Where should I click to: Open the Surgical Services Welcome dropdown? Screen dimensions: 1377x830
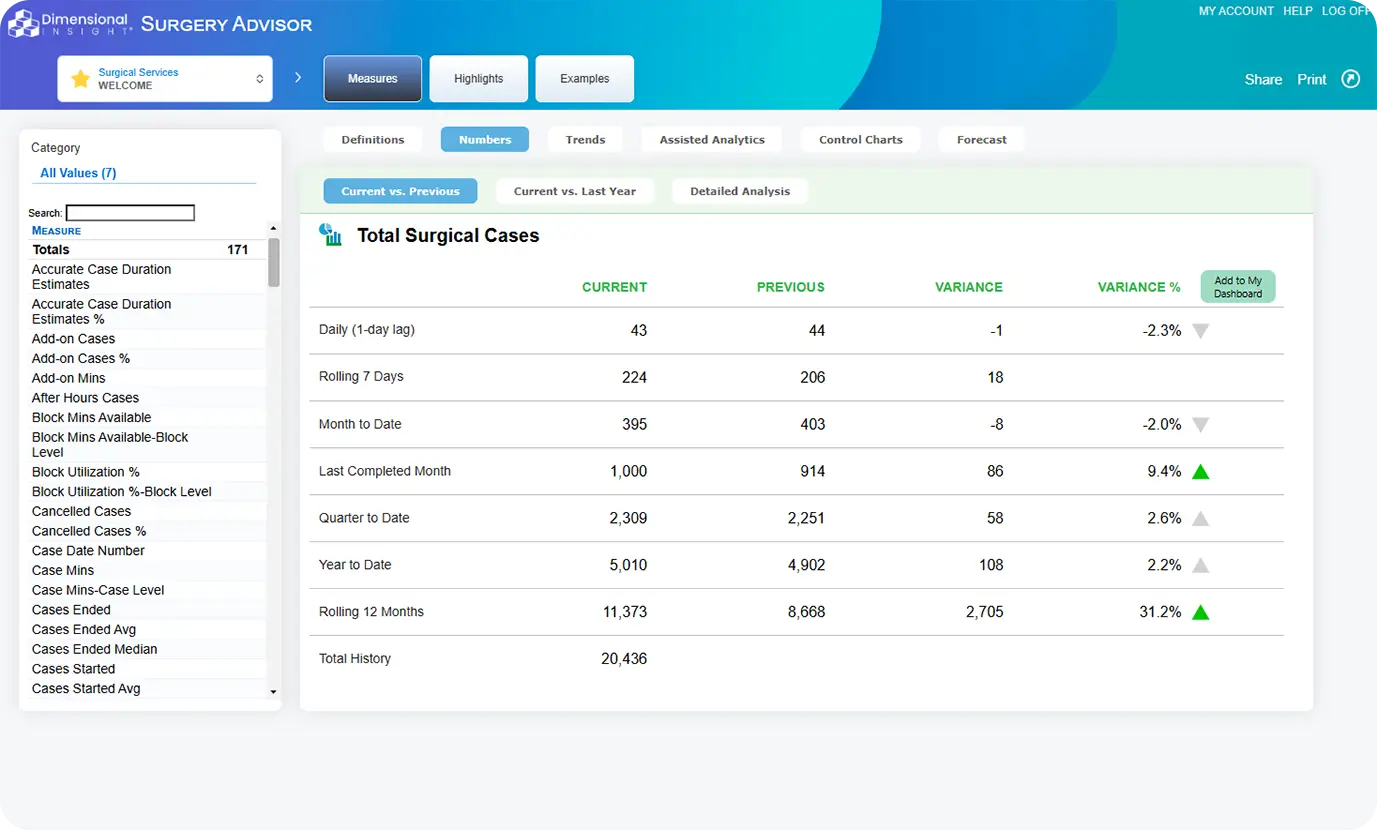click(x=165, y=79)
